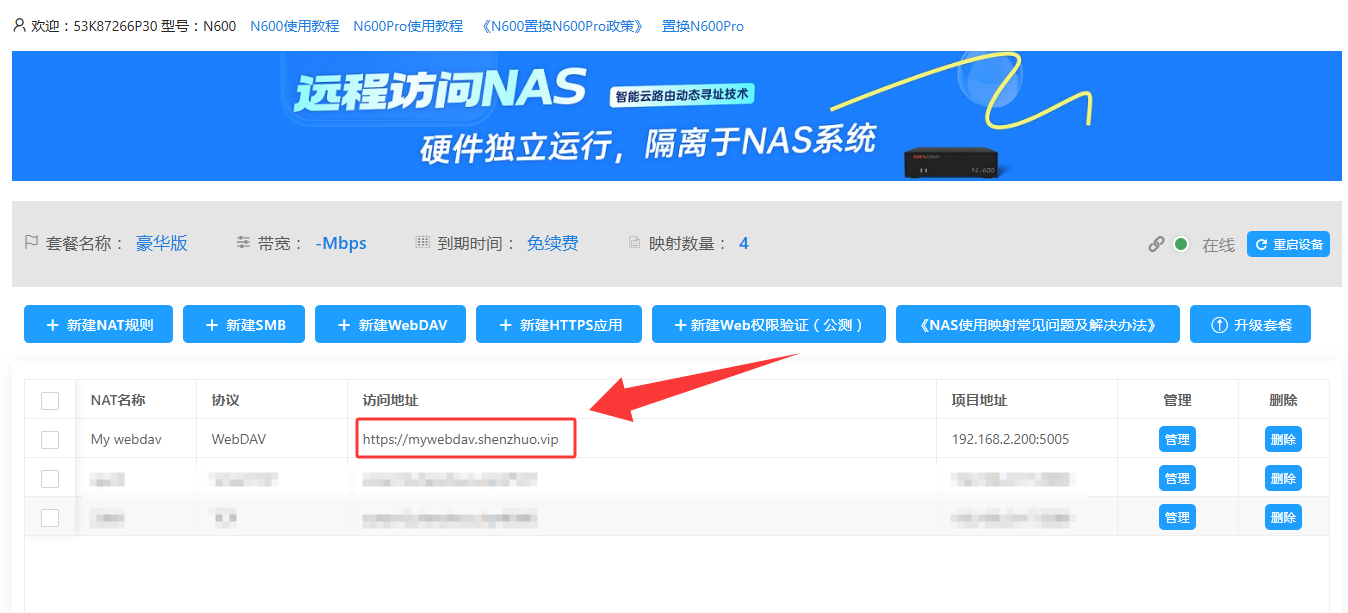1348x613 pixels.
Task: Check the box for My webdav row
Action: (x=50, y=440)
